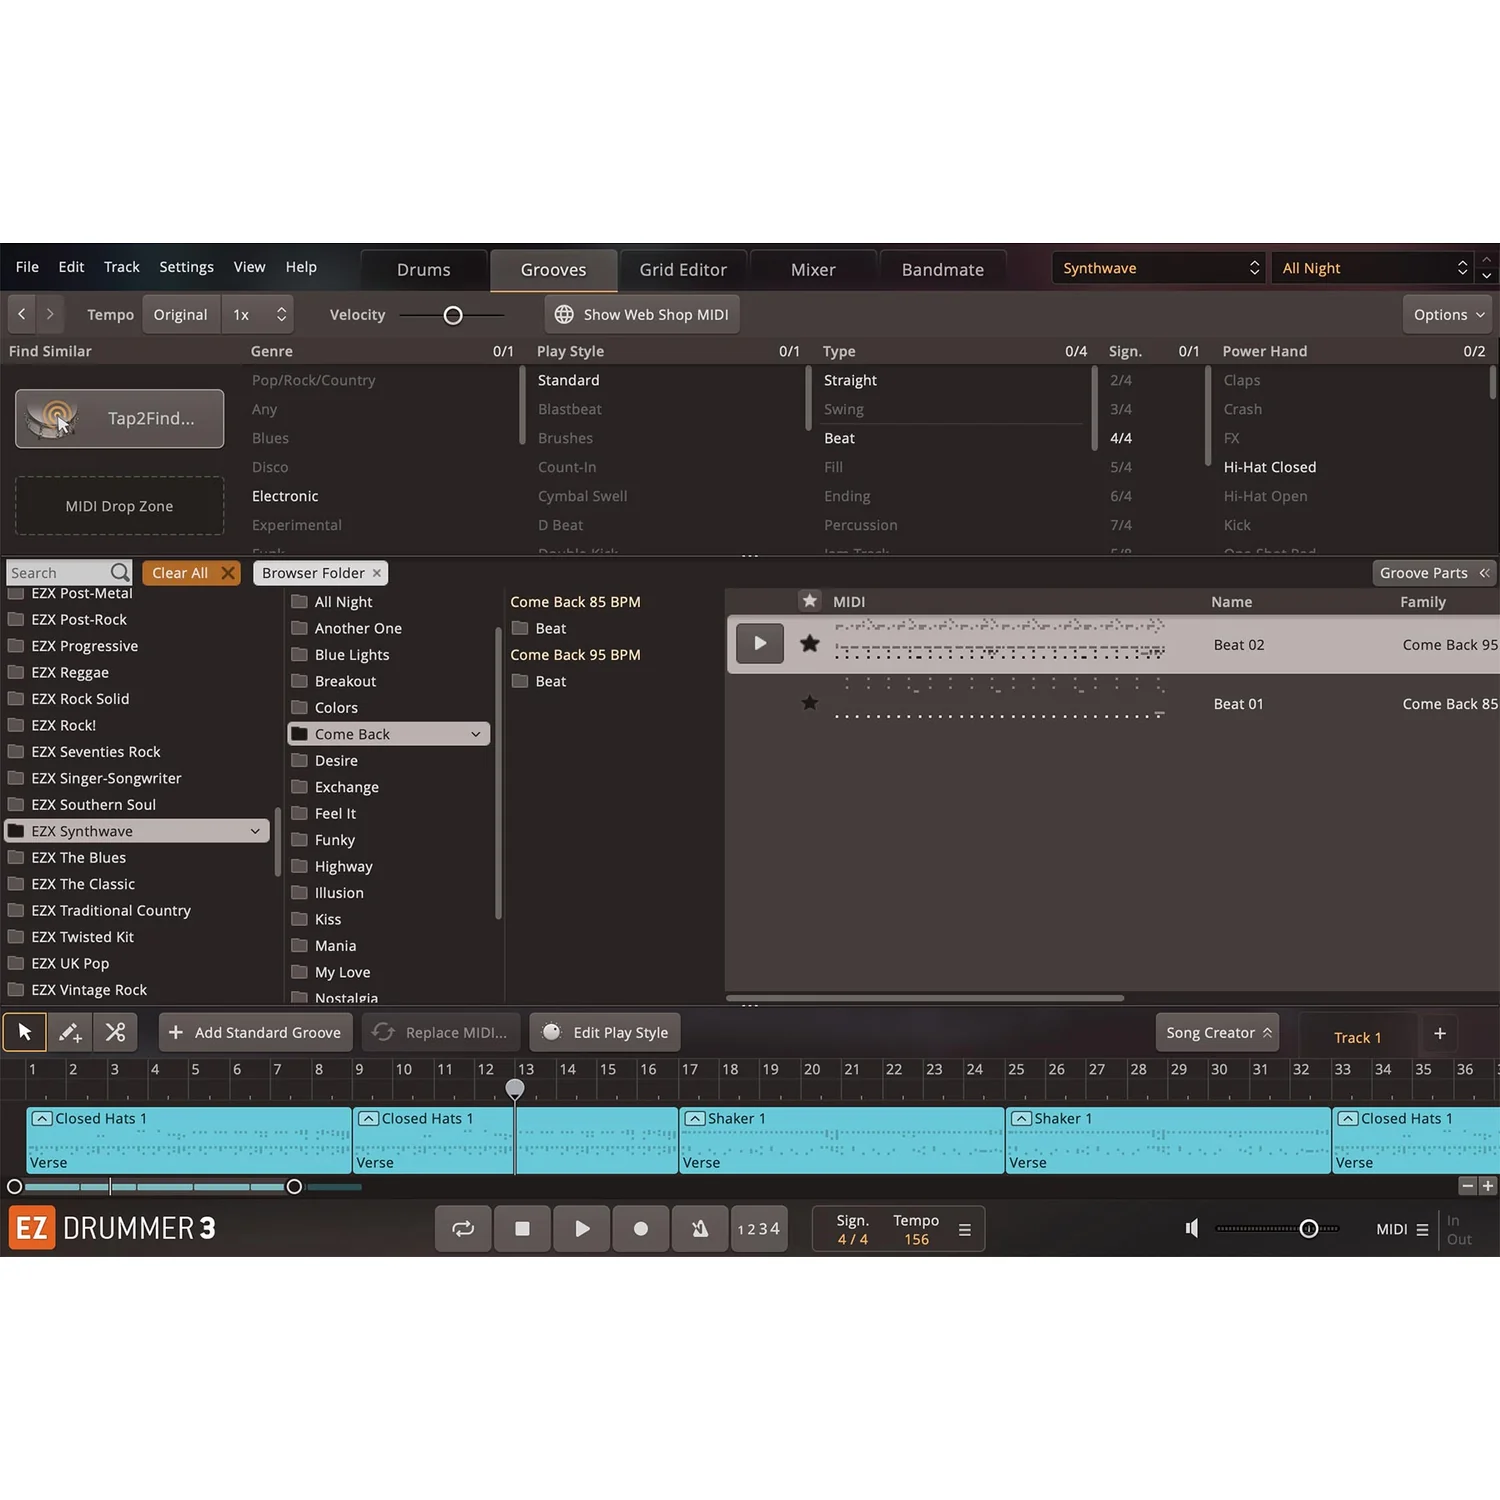Add a new track with plus
The width and height of the screenshot is (1500, 1500).
(x=1440, y=1034)
